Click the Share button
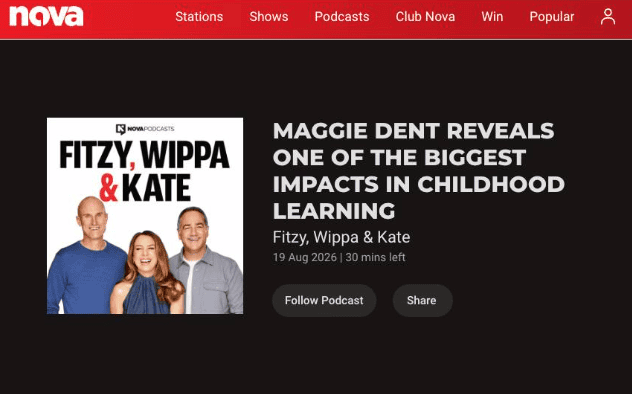 pos(422,301)
